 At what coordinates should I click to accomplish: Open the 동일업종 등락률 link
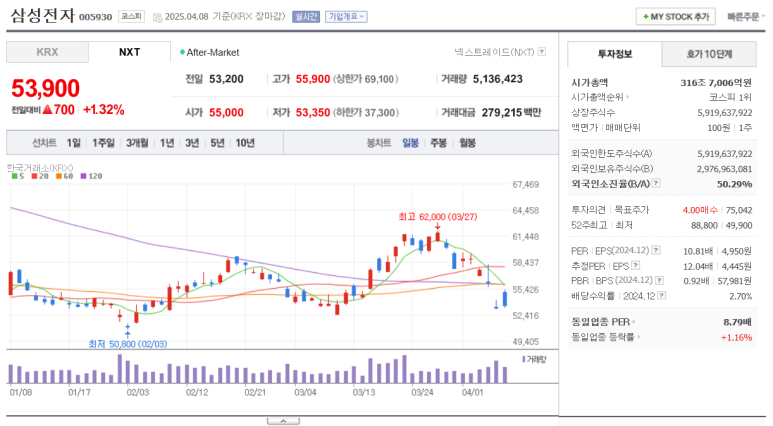605,337
